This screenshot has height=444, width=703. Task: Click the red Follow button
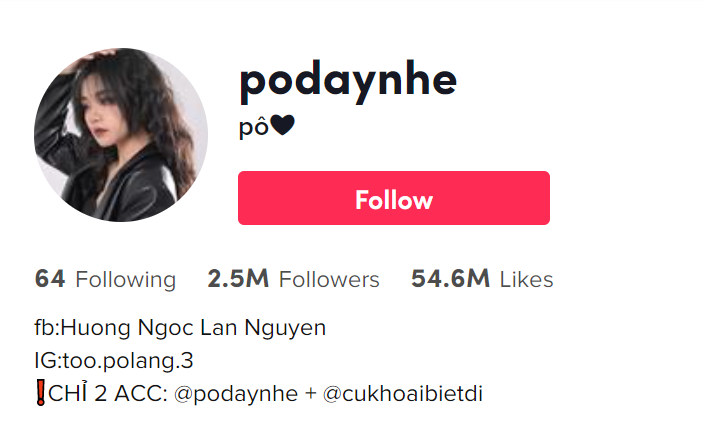click(x=394, y=198)
